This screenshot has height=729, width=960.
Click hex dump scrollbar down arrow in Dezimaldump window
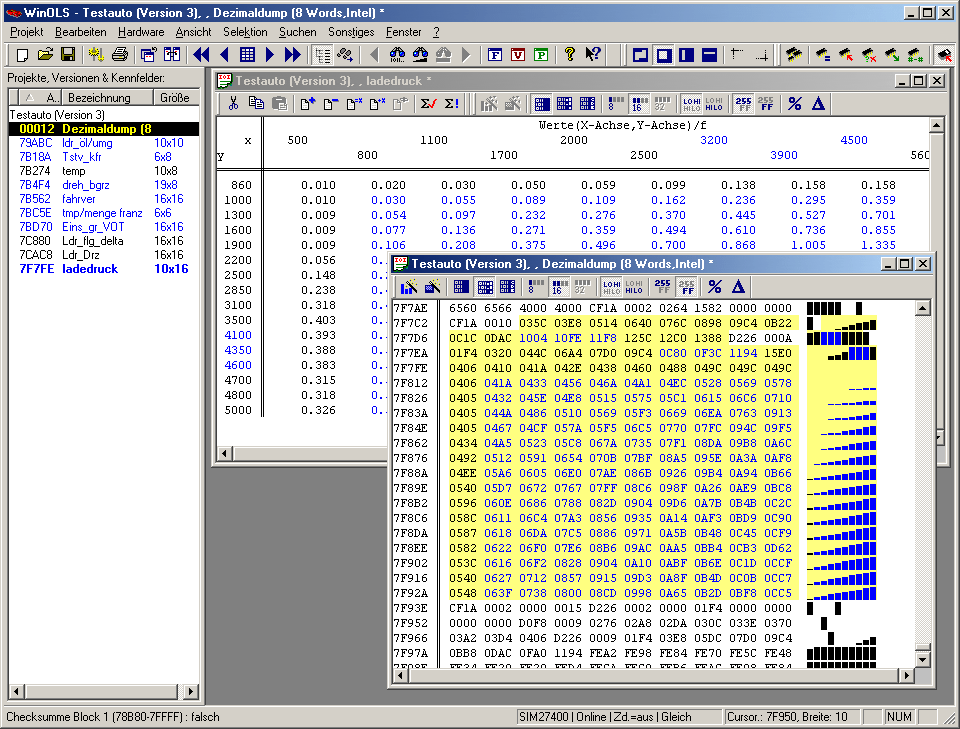pyautogui.click(x=923, y=659)
